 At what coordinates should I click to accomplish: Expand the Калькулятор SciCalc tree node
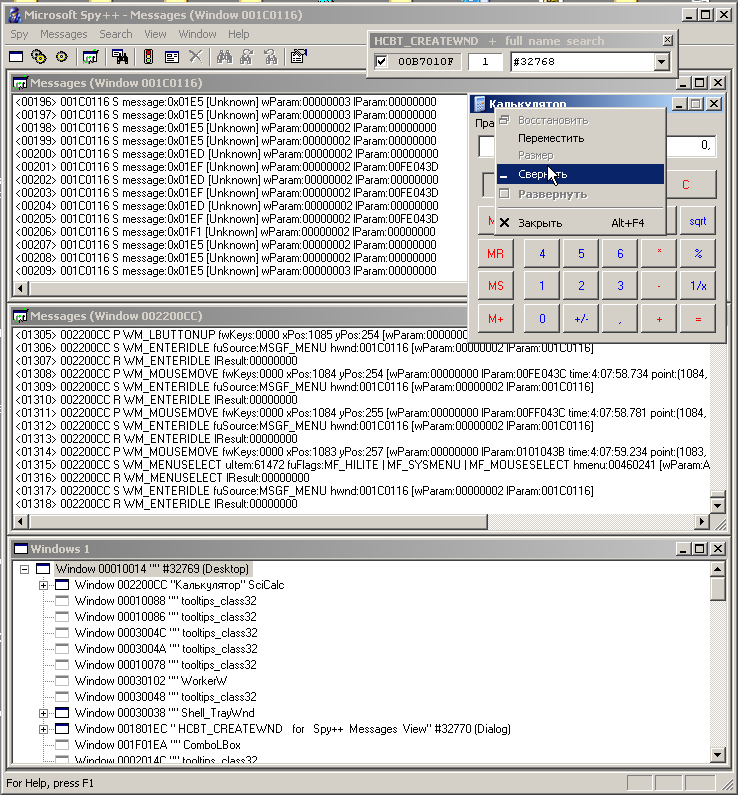coord(44,585)
